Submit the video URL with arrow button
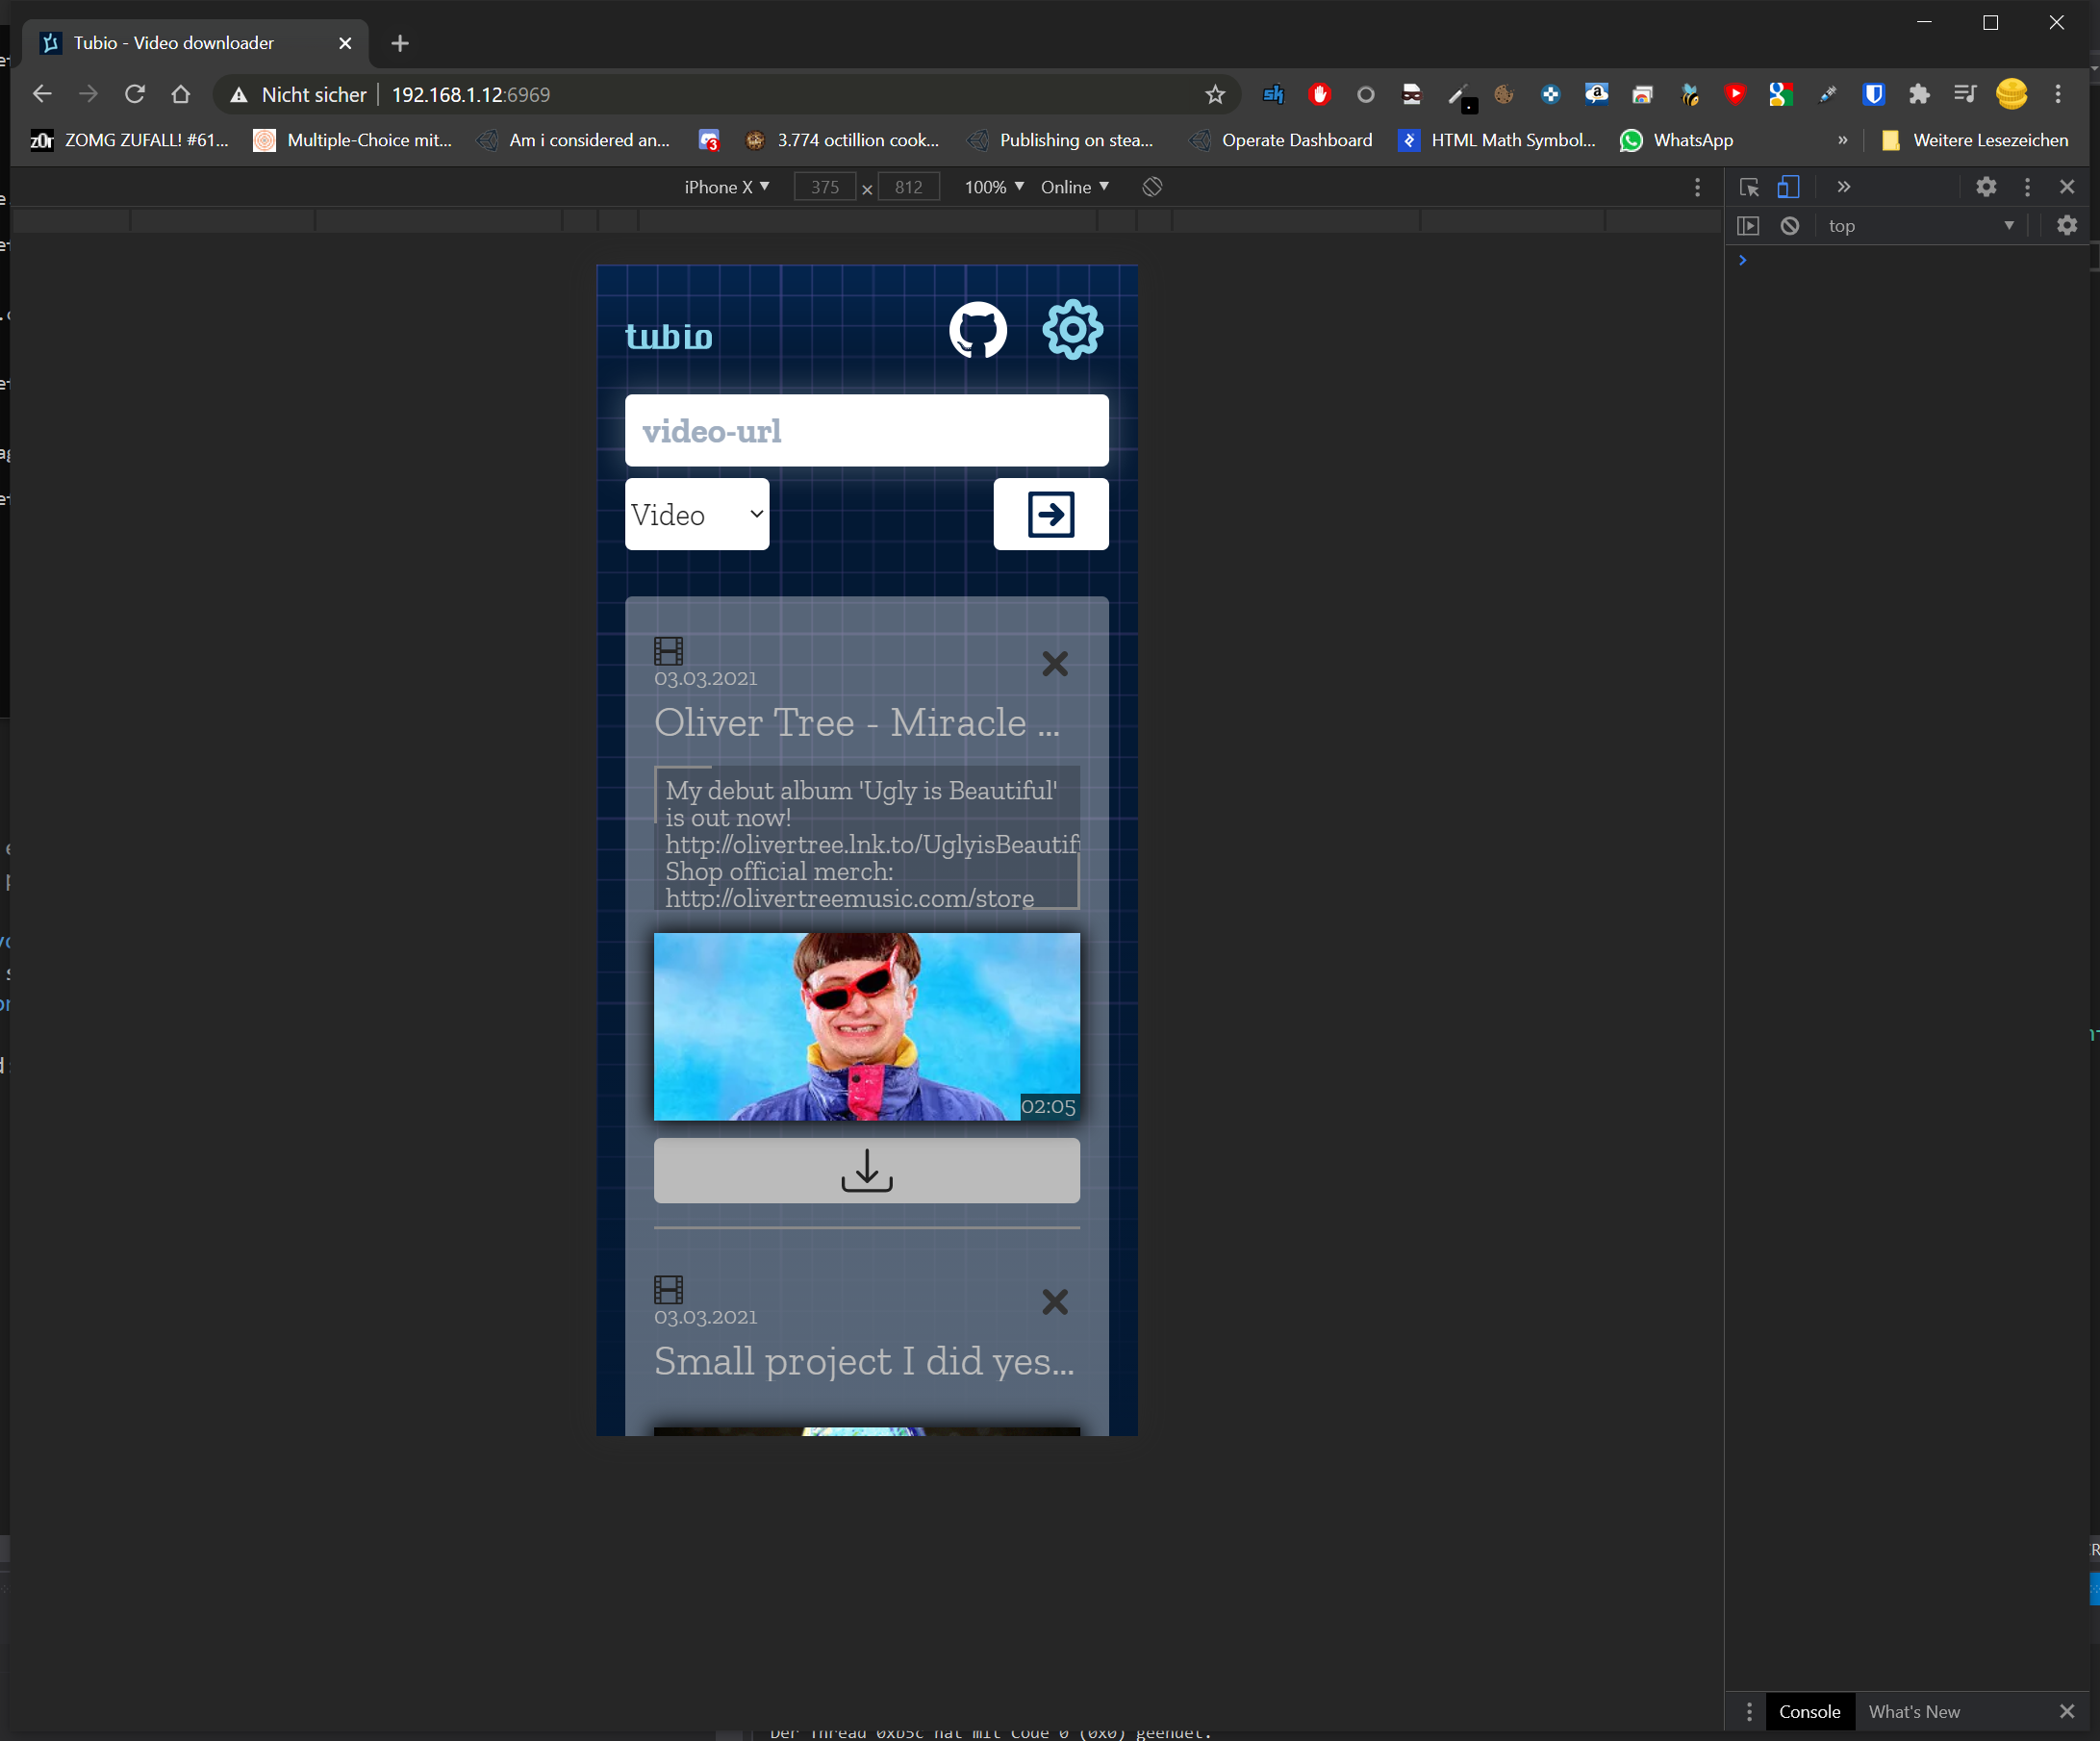 tap(1050, 514)
